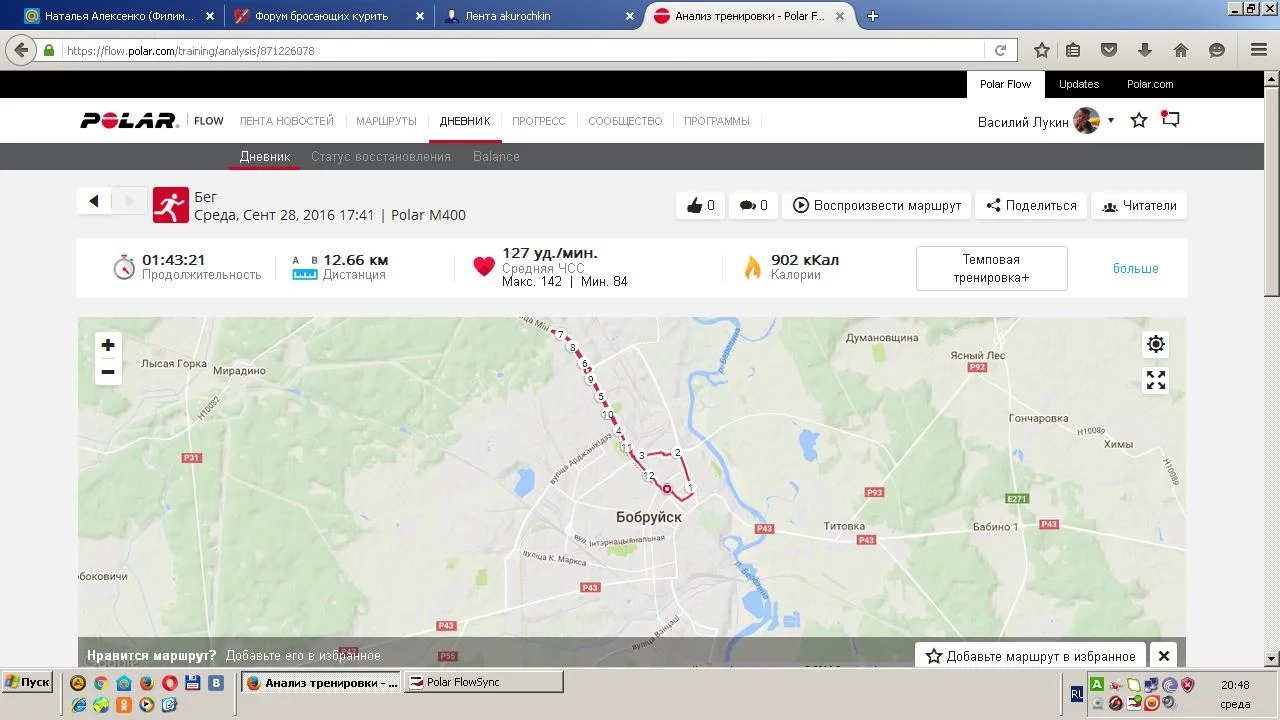Open map layer settings gear
This screenshot has height=720, width=1280.
[1156, 344]
